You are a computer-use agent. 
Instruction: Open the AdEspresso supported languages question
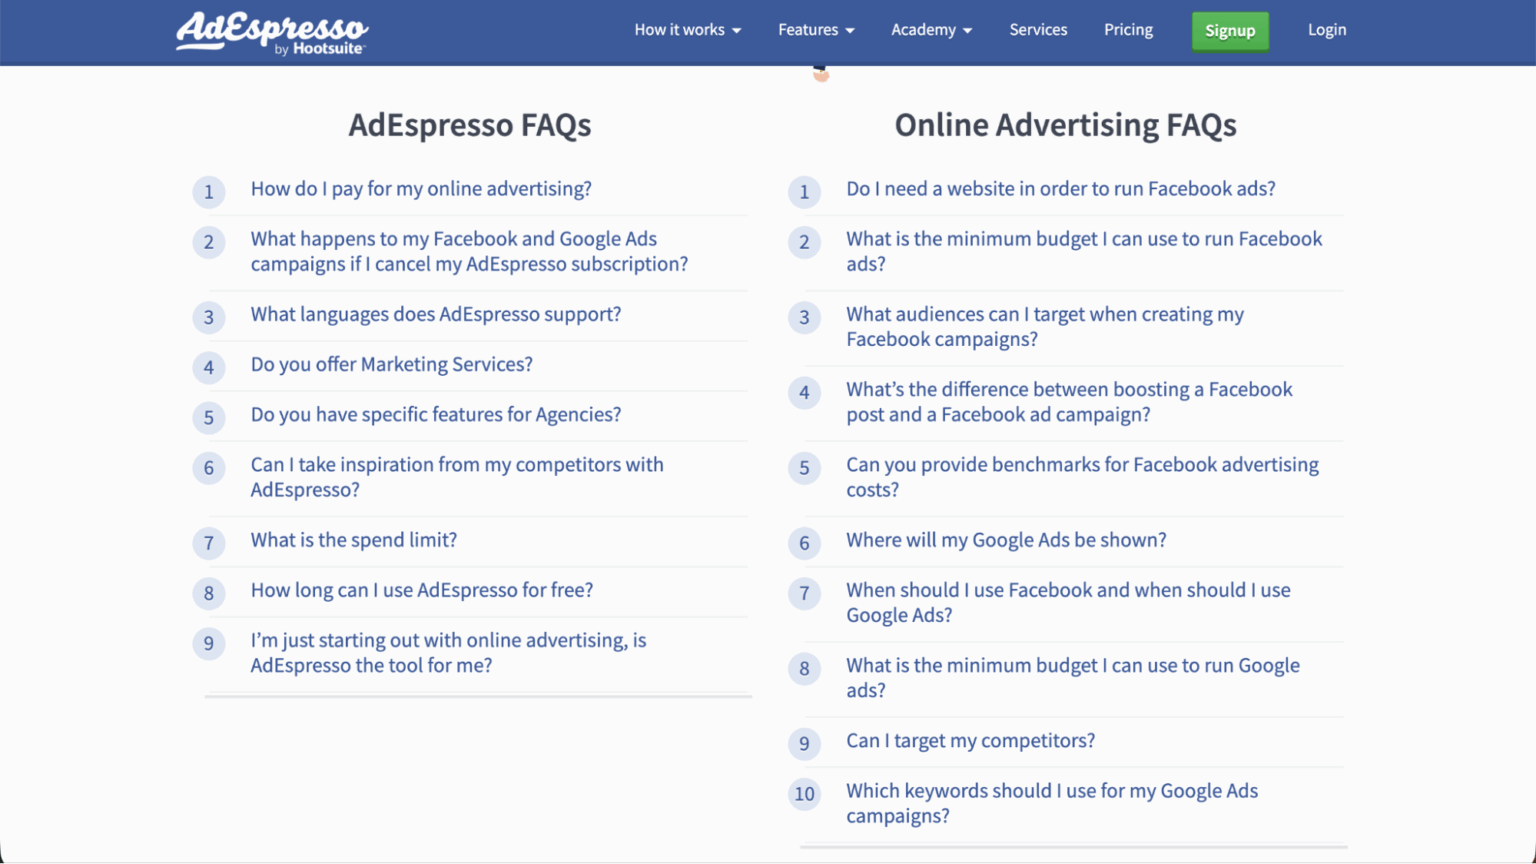pyautogui.click(x=435, y=314)
